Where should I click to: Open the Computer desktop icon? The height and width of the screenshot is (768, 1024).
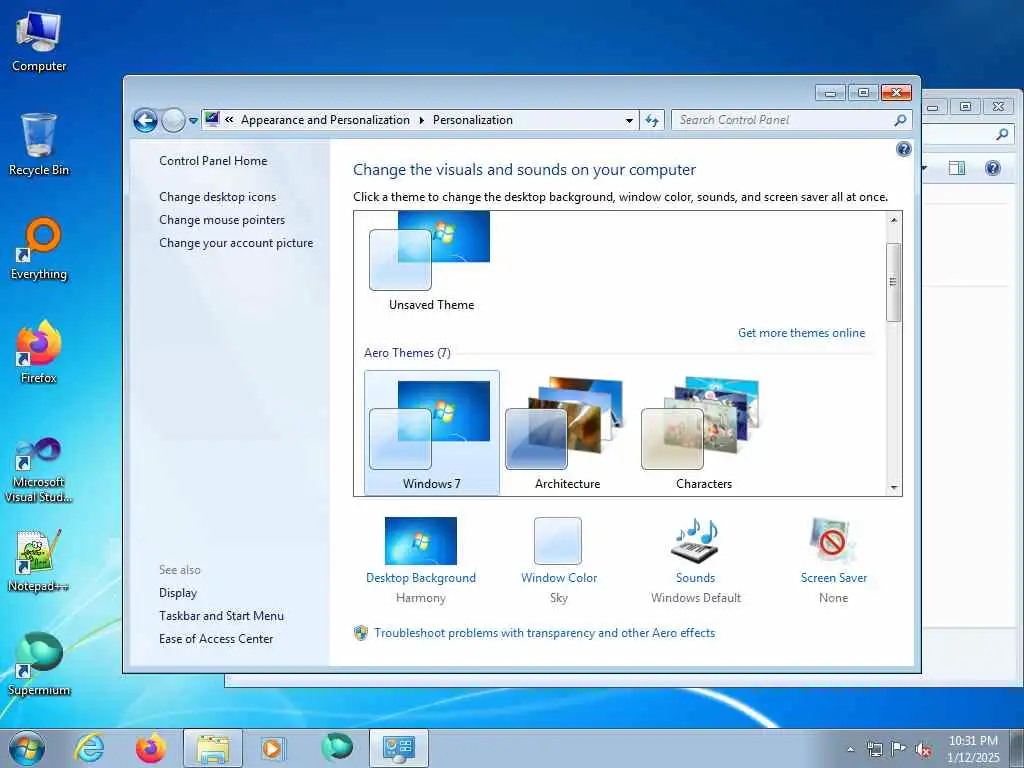pyautogui.click(x=39, y=41)
